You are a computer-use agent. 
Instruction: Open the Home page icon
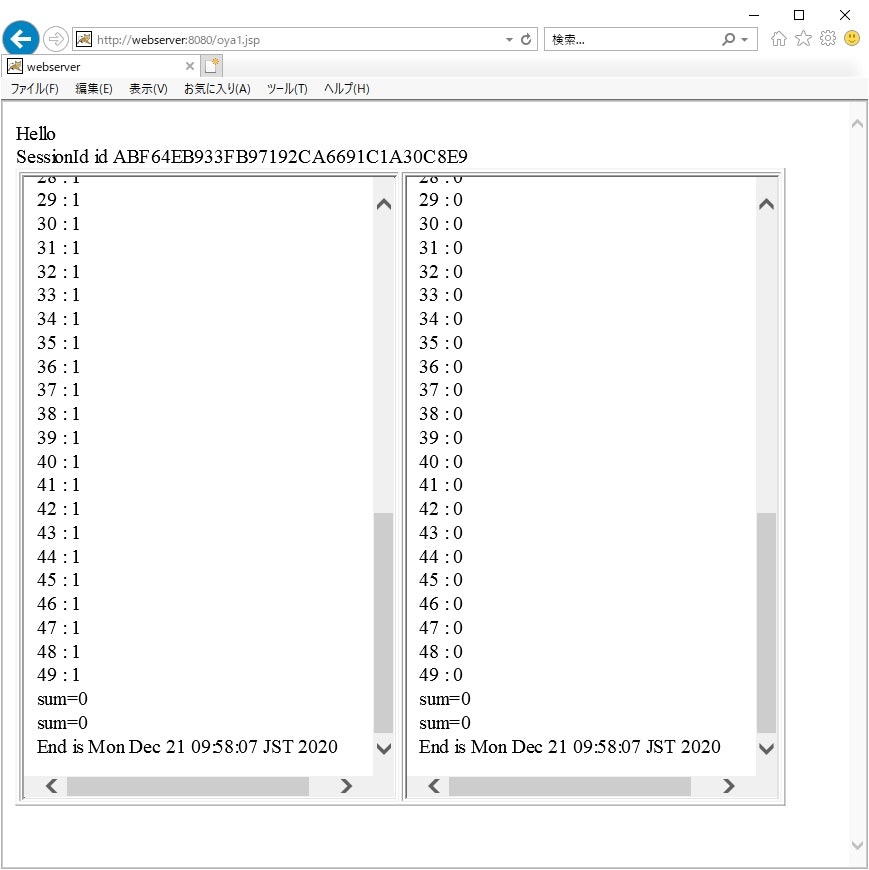(x=779, y=38)
